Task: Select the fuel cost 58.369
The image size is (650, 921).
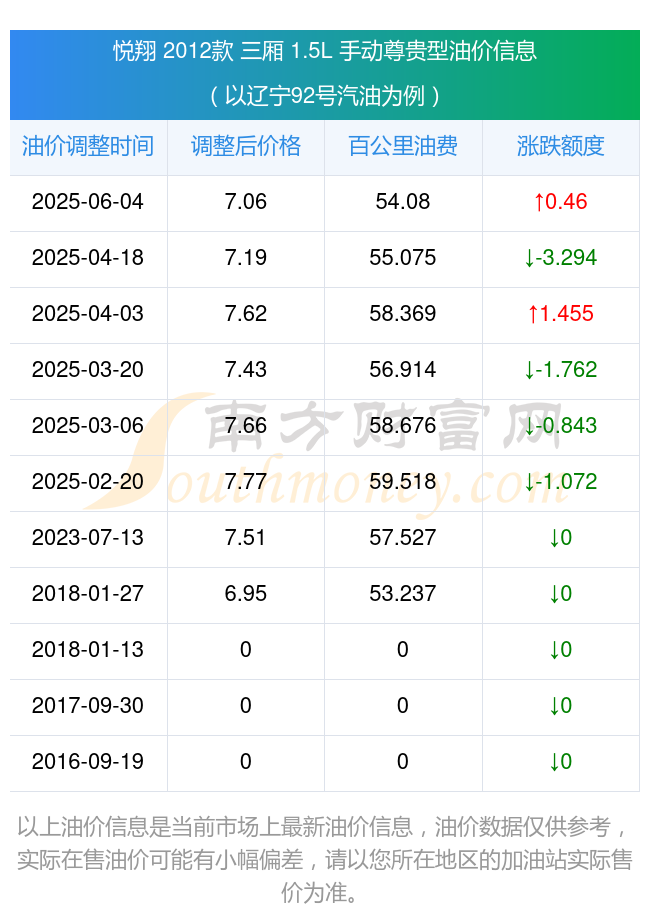Action: click(403, 313)
